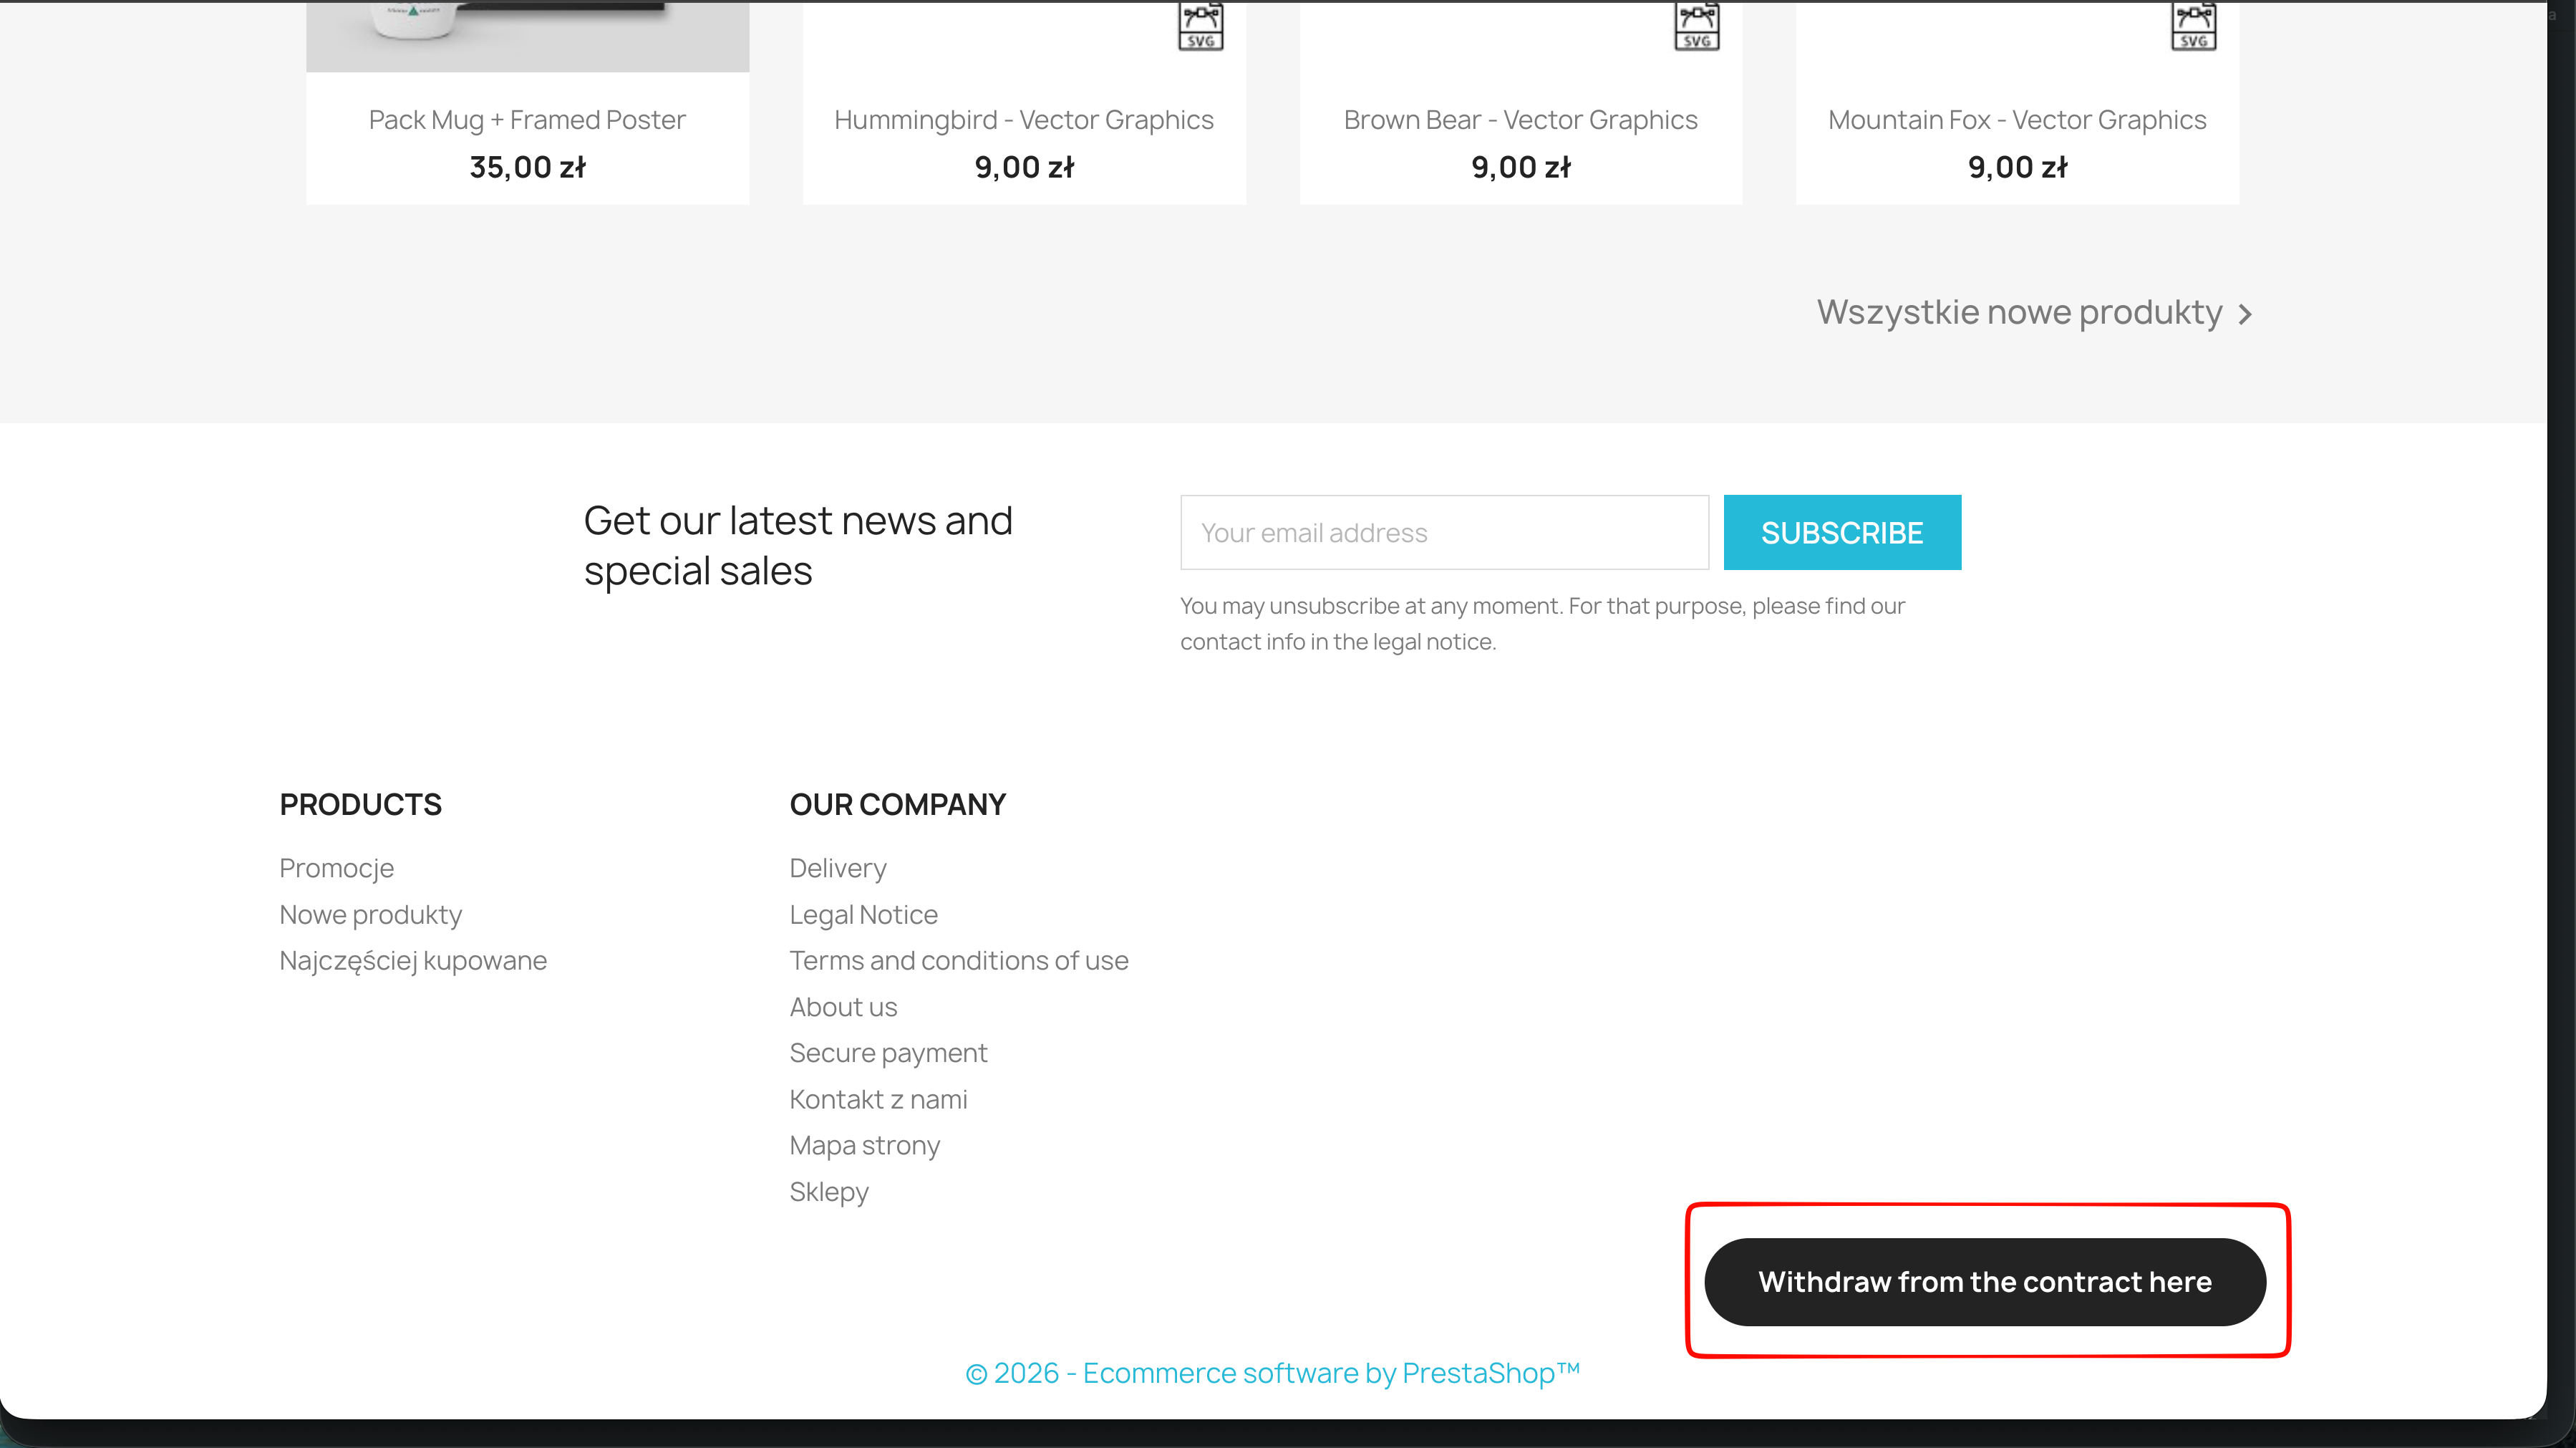This screenshot has height=1448, width=2576.
Task: Click SVG icon on Mountain Fox card
Action: coord(2193,26)
